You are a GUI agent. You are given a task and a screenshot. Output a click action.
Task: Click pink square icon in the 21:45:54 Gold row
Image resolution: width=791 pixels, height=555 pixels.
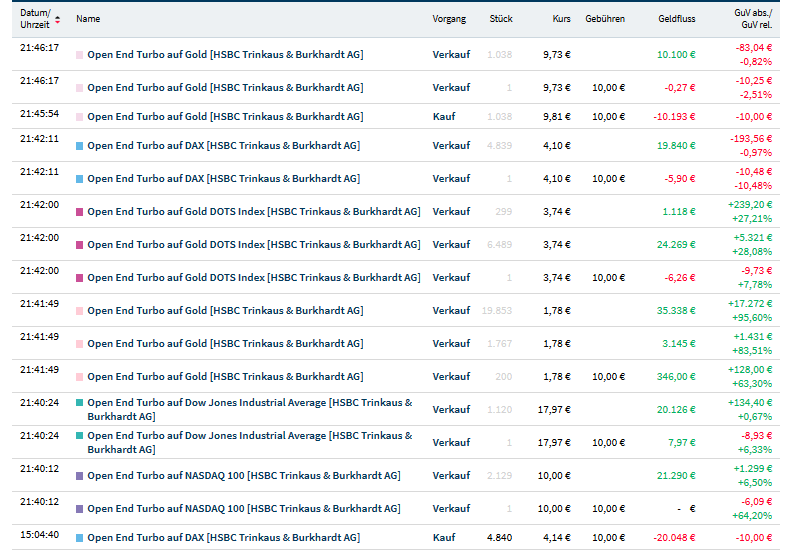click(x=80, y=117)
